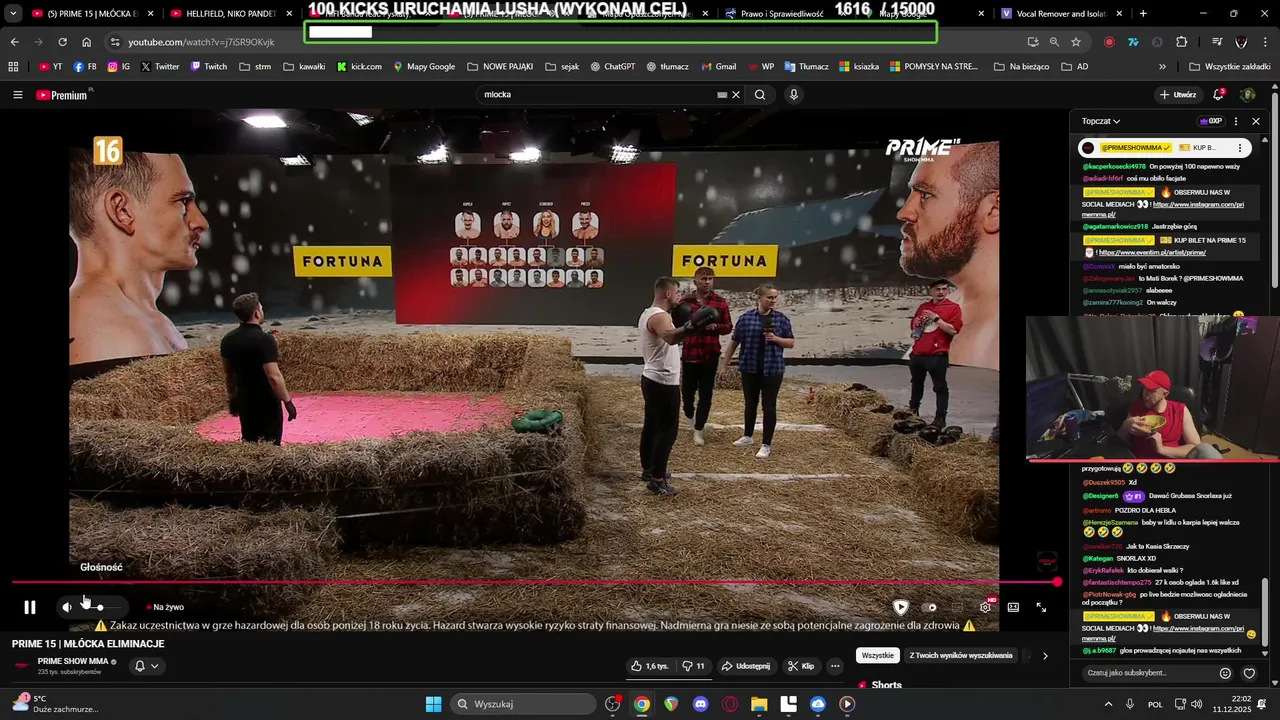Create a clip with Klip button

tap(801, 666)
